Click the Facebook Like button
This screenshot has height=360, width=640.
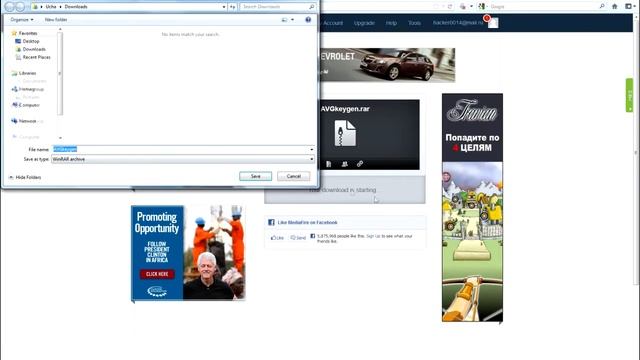(x=277, y=238)
